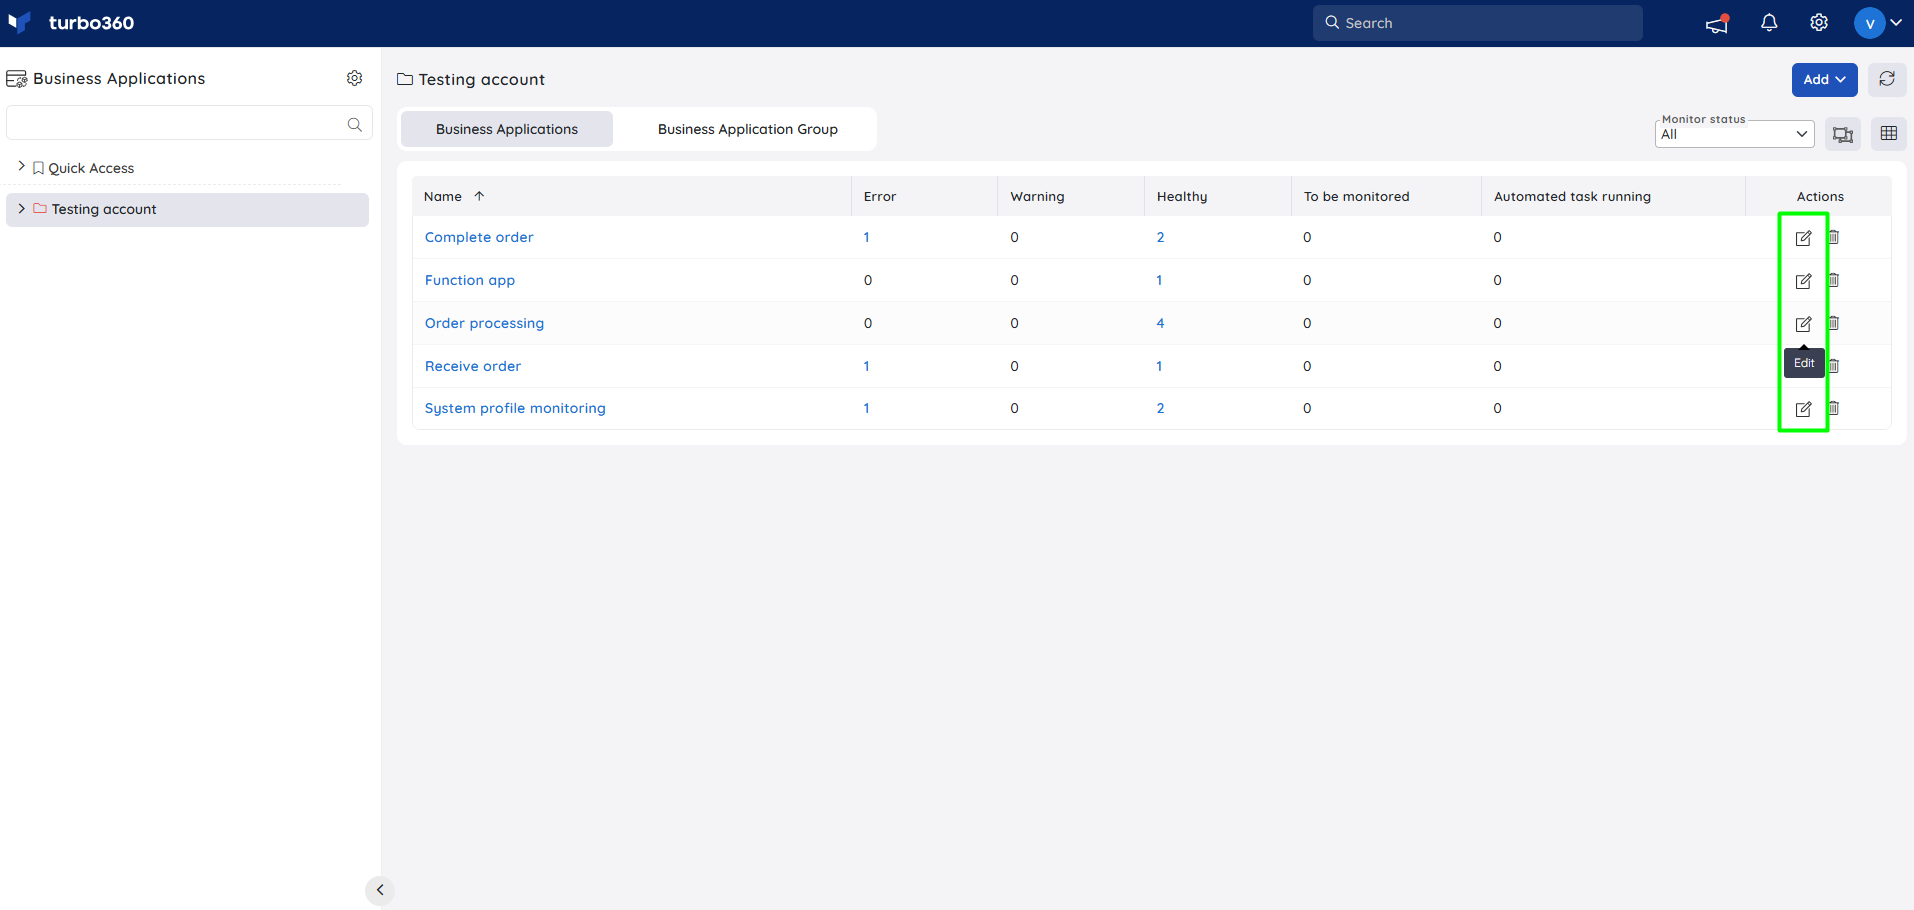
Task: Switch to grid view icon
Action: click(x=1889, y=134)
